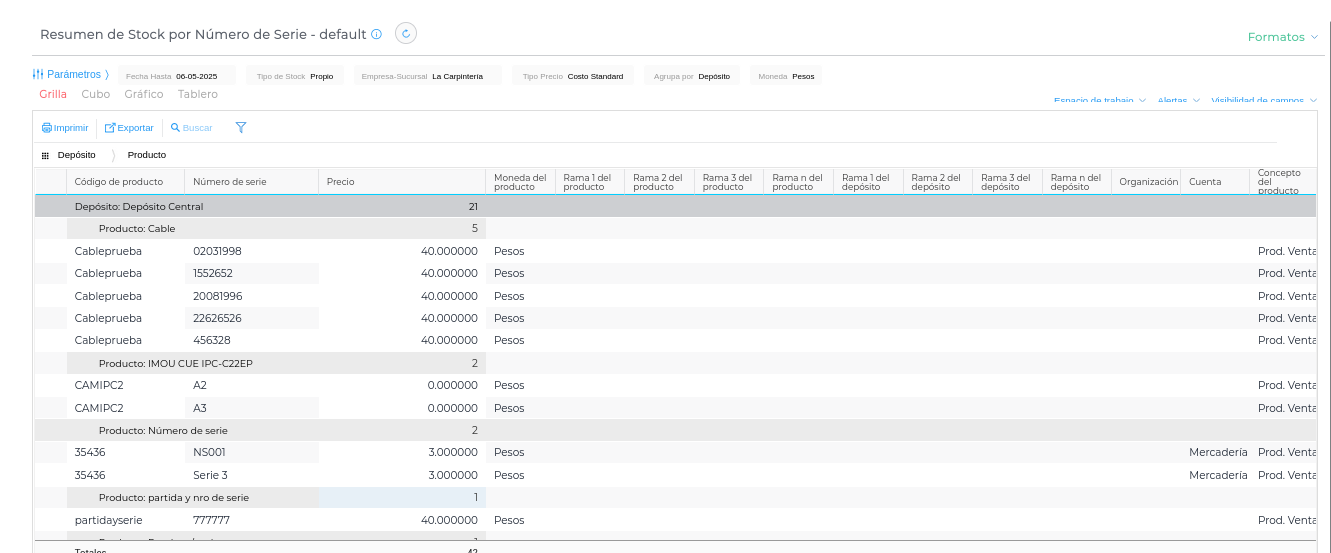Expand Visibilidad de campos dropdown
1331x553 pixels.
tap(1264, 101)
